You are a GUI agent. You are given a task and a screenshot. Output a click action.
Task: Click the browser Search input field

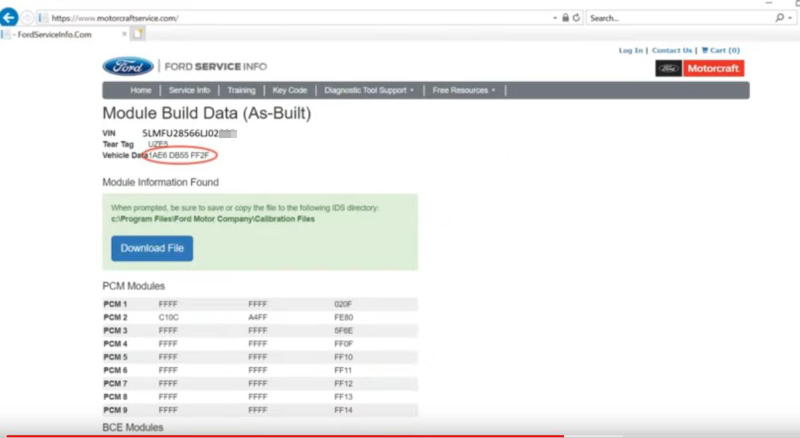coord(681,18)
